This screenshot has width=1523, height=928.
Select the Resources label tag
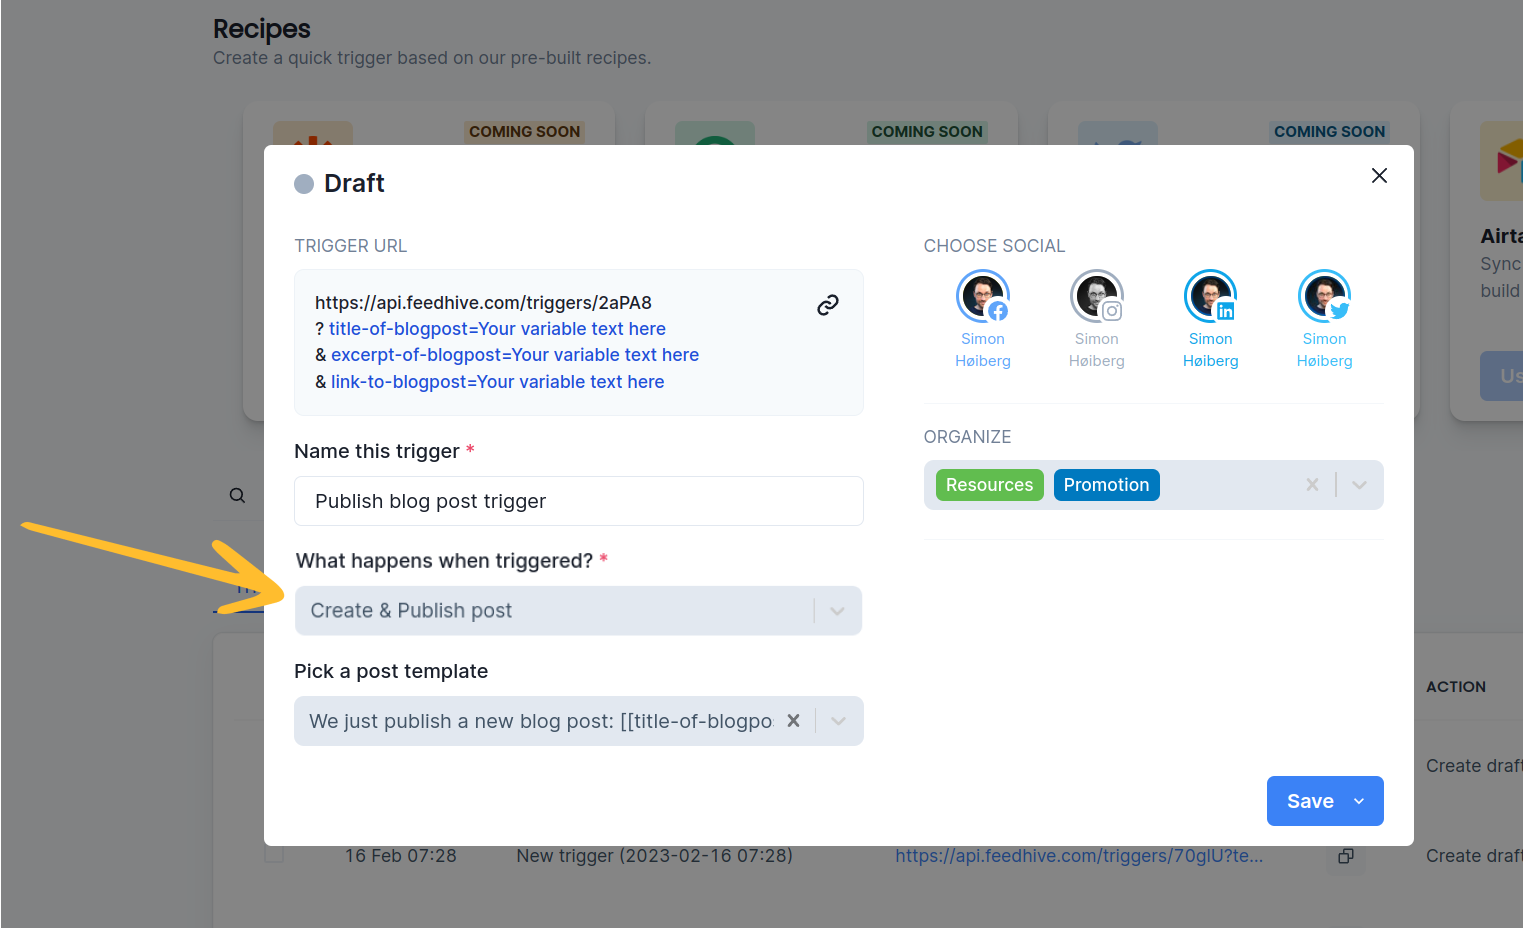989,485
